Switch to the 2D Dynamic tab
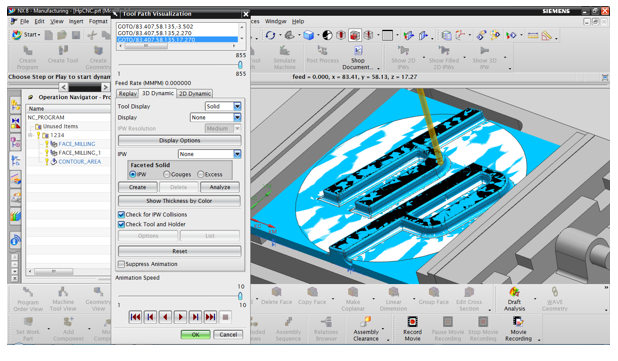The width and height of the screenshot is (618, 361). (195, 94)
